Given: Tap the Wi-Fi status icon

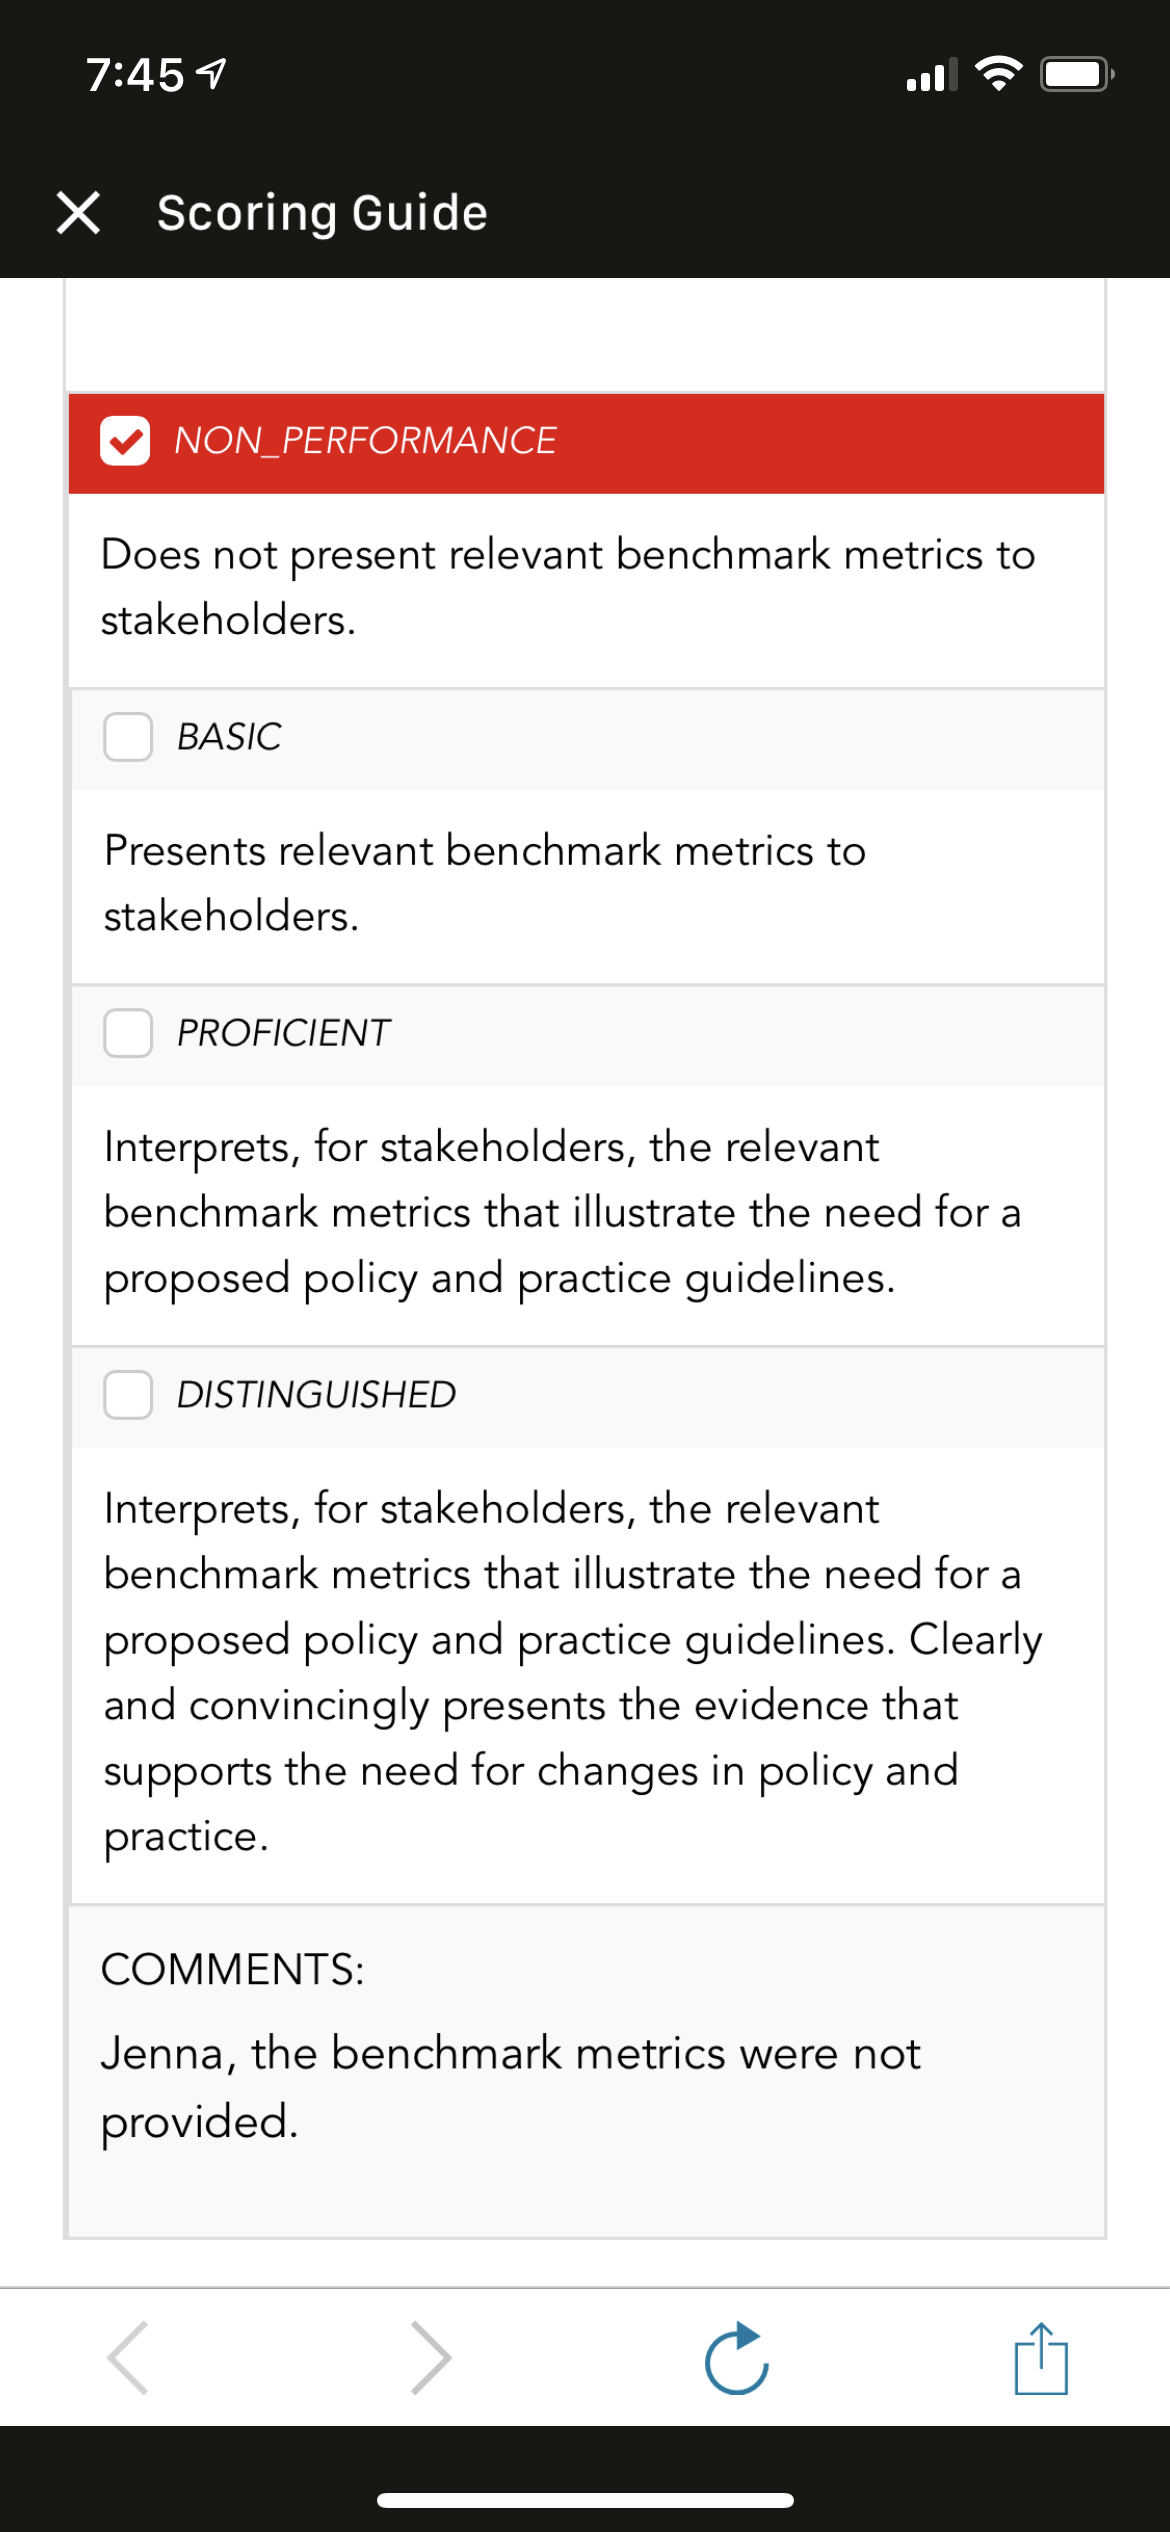Looking at the screenshot, I should tap(998, 74).
